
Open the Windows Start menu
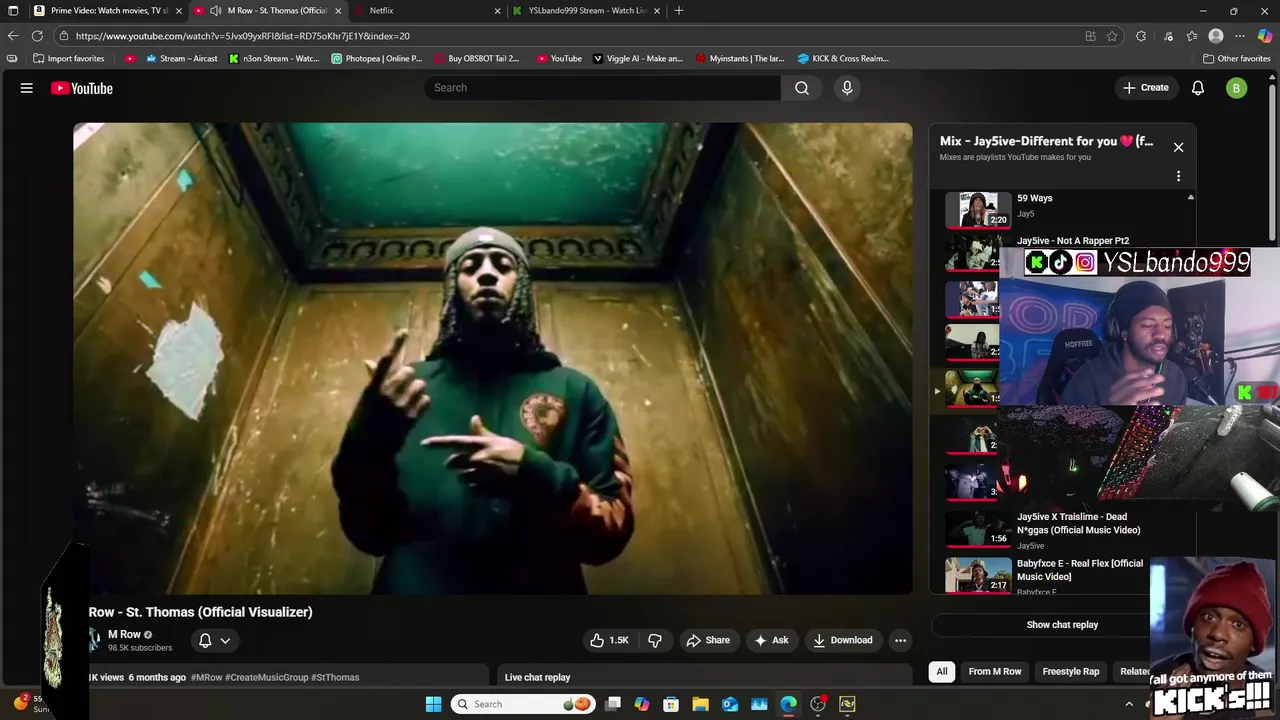coord(434,704)
